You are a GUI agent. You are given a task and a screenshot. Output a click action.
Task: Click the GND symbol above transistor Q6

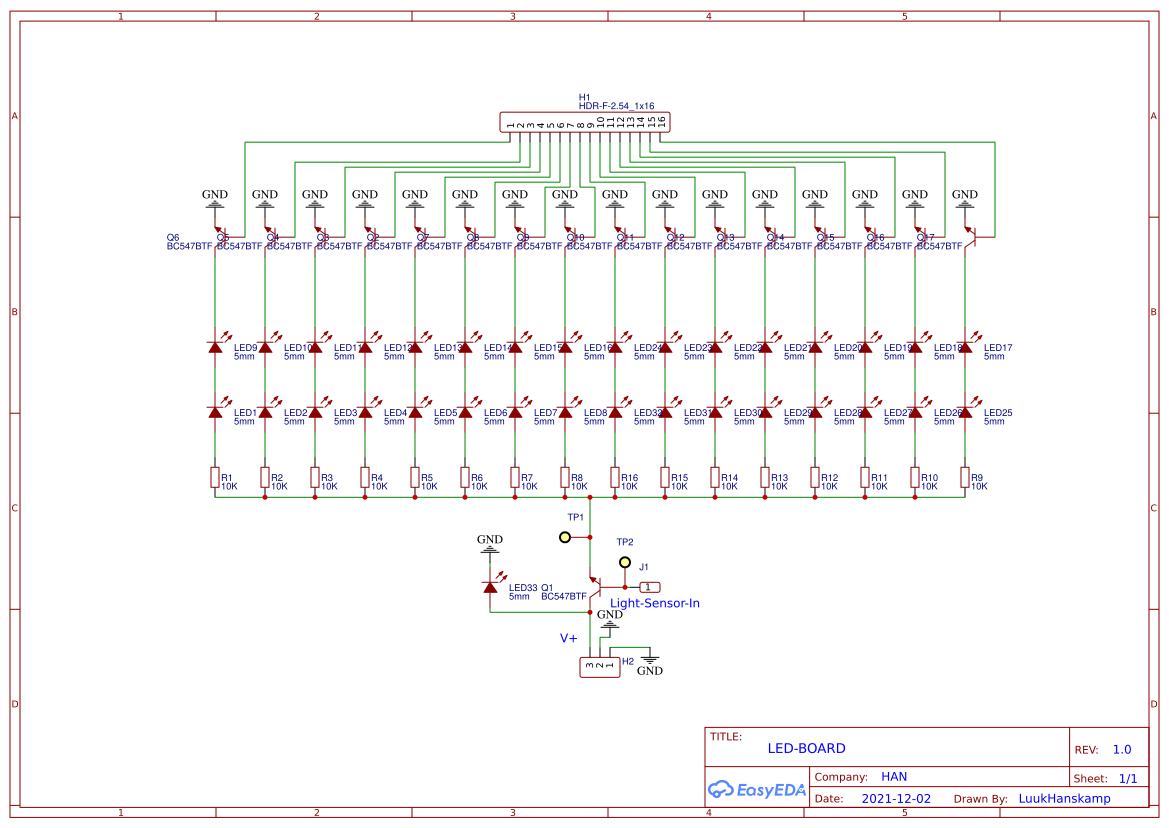click(x=214, y=197)
